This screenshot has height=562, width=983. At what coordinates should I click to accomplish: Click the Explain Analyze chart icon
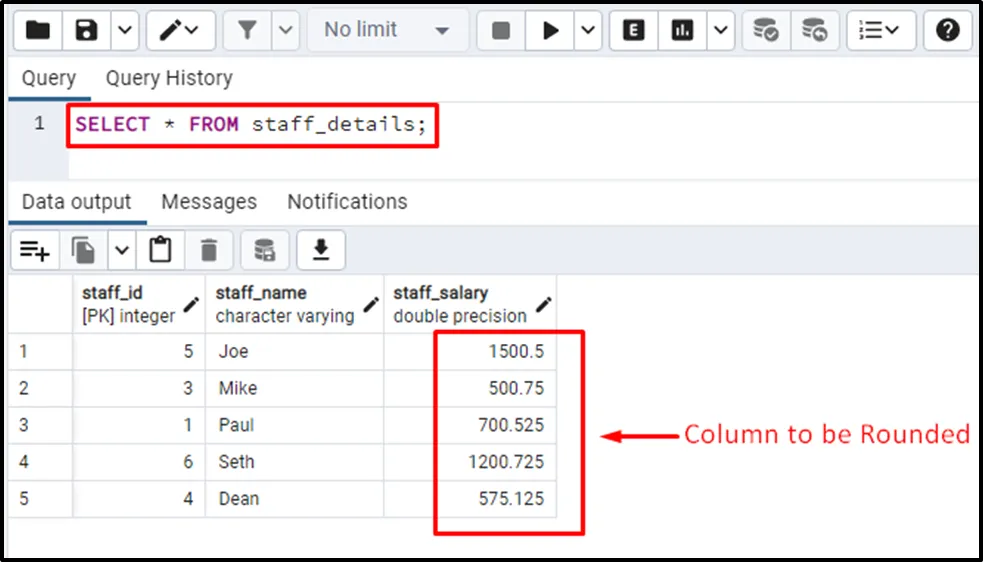683,31
